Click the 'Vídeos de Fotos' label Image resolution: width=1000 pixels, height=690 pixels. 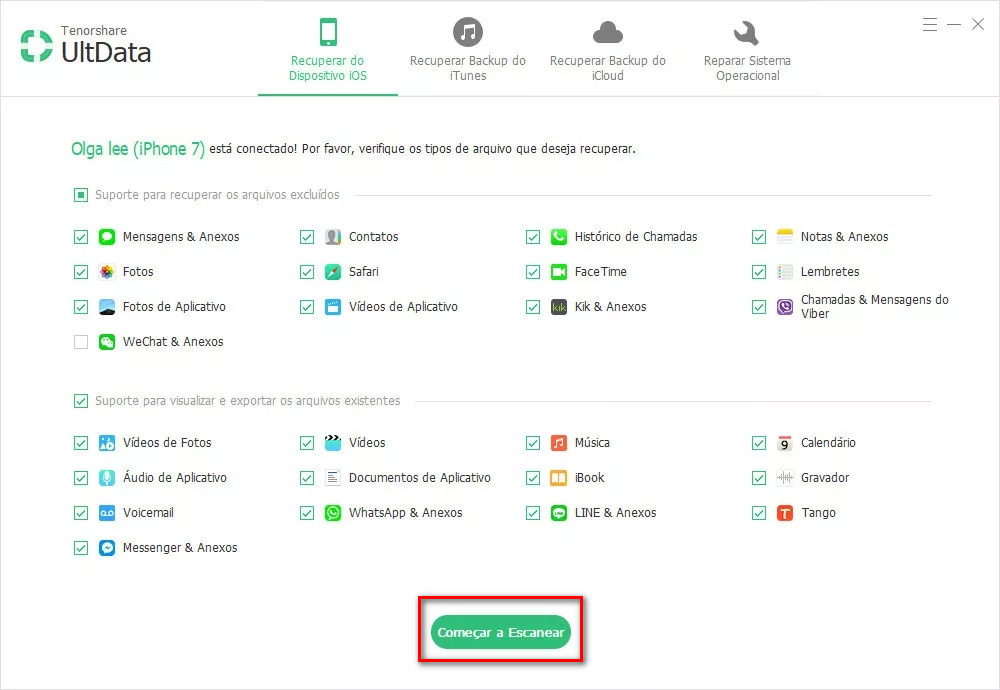167,443
